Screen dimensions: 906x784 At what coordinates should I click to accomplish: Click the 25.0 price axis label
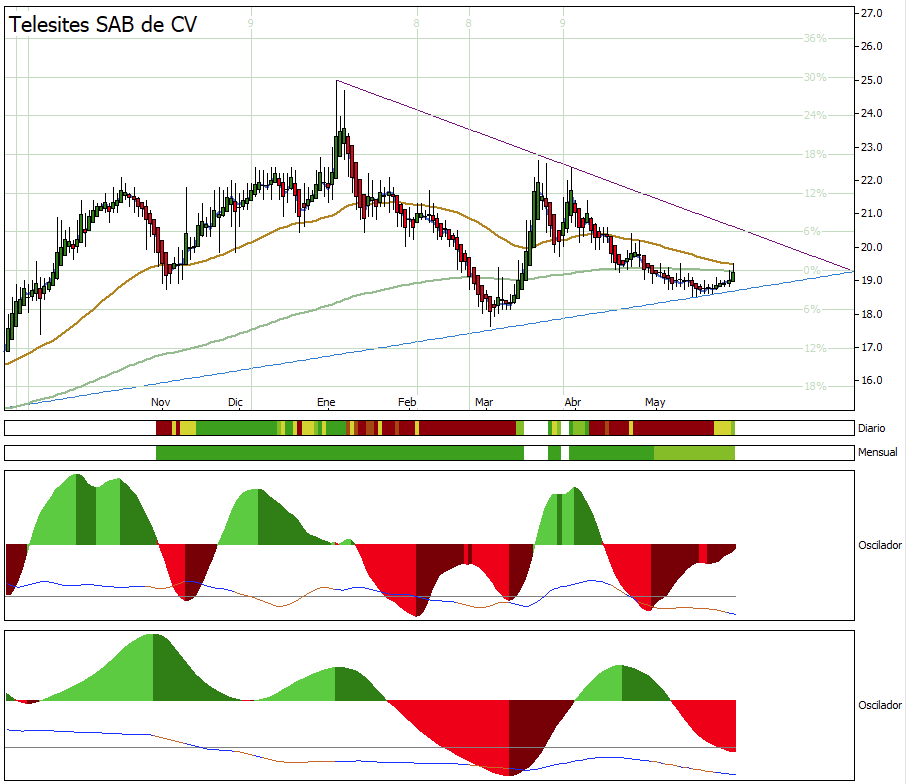coord(871,80)
